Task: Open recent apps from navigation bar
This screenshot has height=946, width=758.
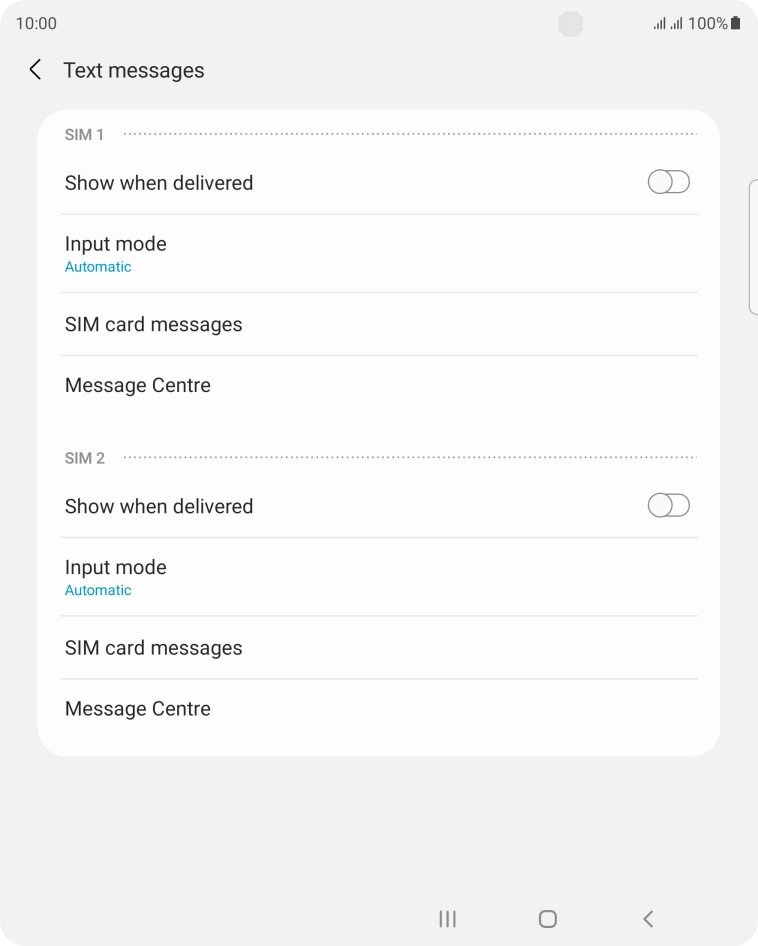Action: point(447,919)
